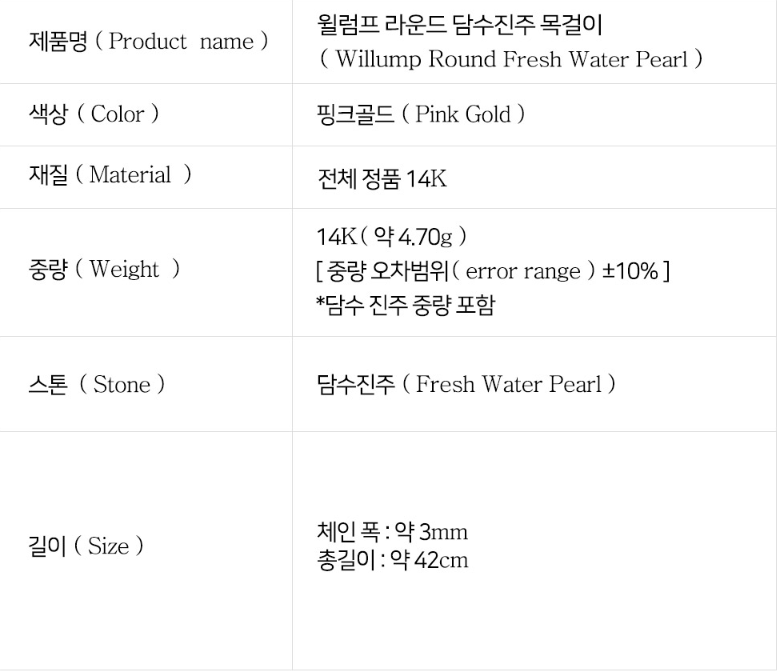The image size is (777, 671).
Task: Click the '색상 (Color)' row label
Action: 94,114
